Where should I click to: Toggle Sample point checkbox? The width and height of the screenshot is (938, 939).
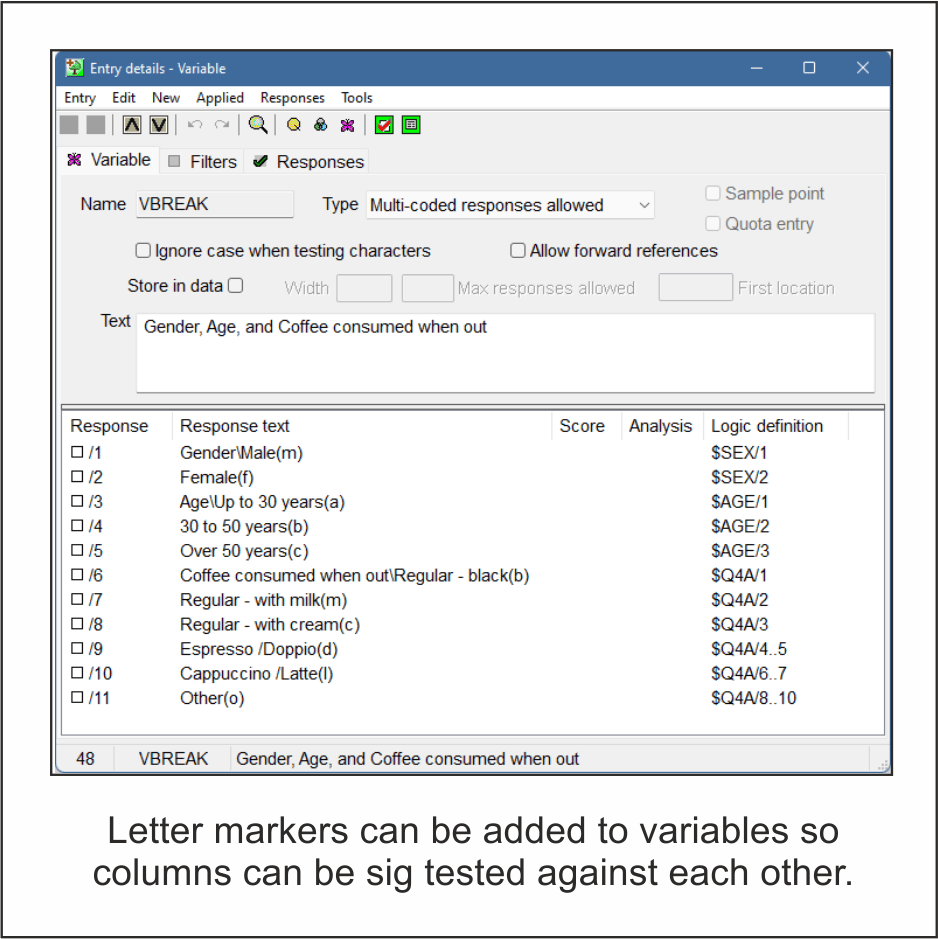tap(713, 193)
